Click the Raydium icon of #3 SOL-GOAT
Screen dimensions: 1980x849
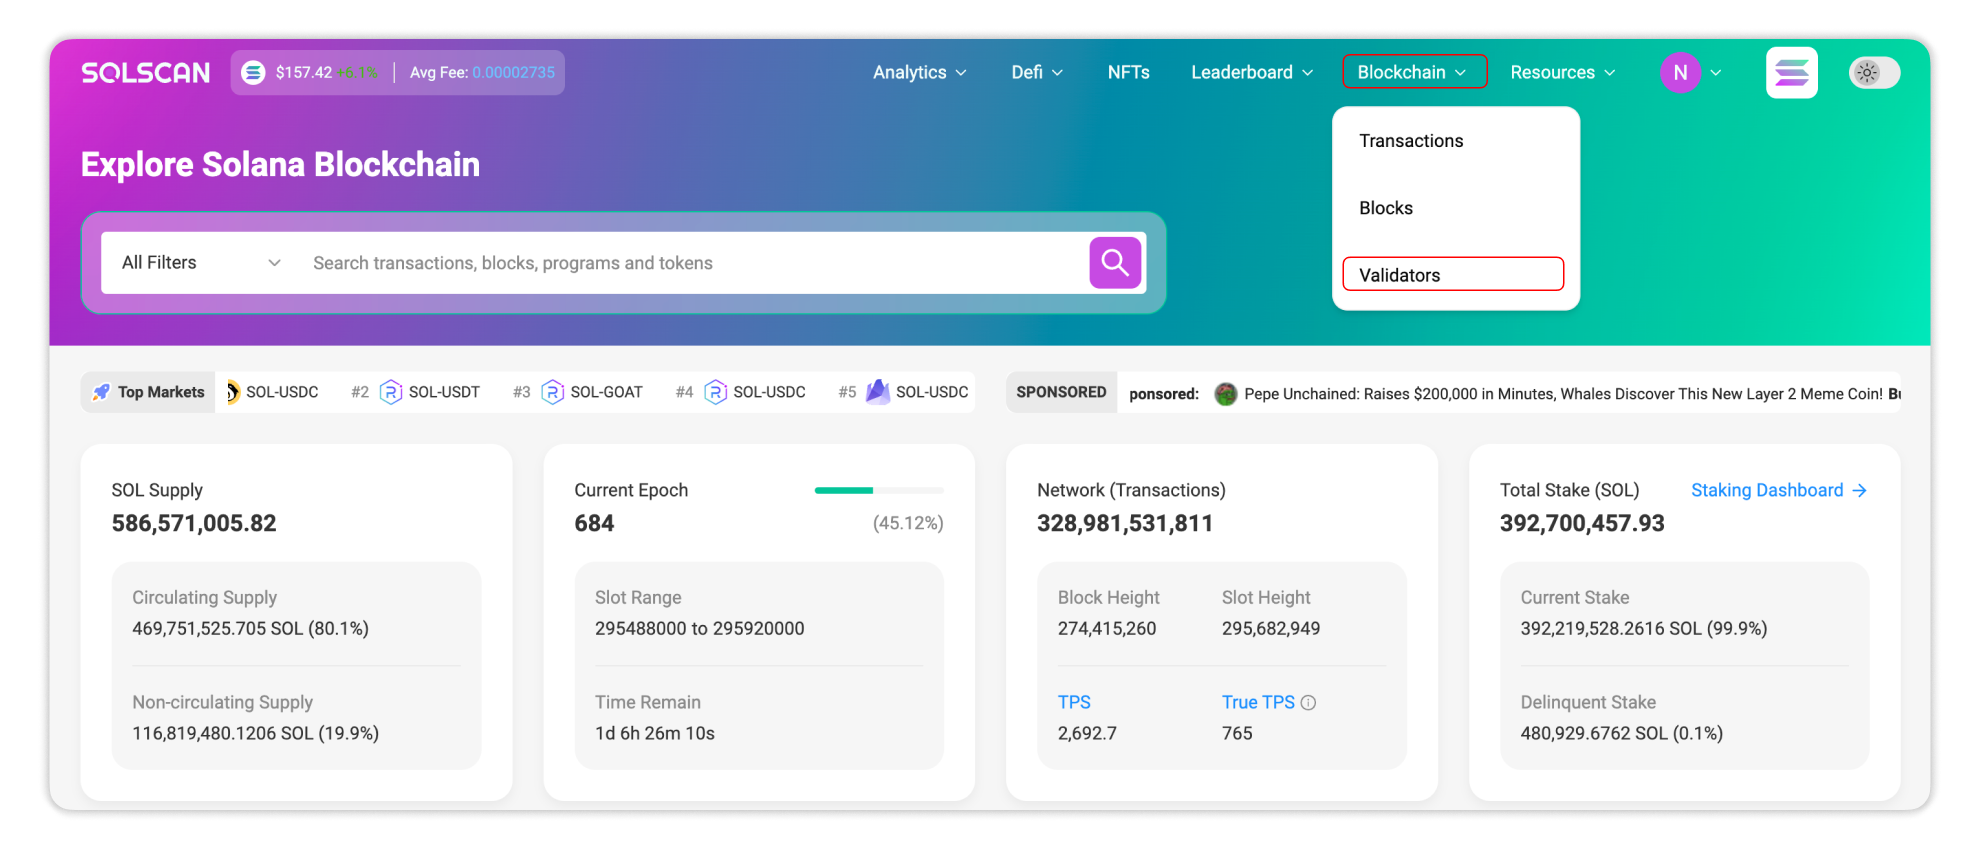click(553, 392)
